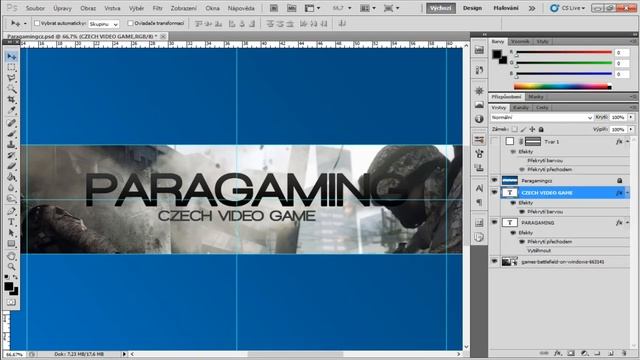Image resolution: width=640 pixels, height=360 pixels.
Task: Switch to the Design workspace
Action: tap(472, 8)
